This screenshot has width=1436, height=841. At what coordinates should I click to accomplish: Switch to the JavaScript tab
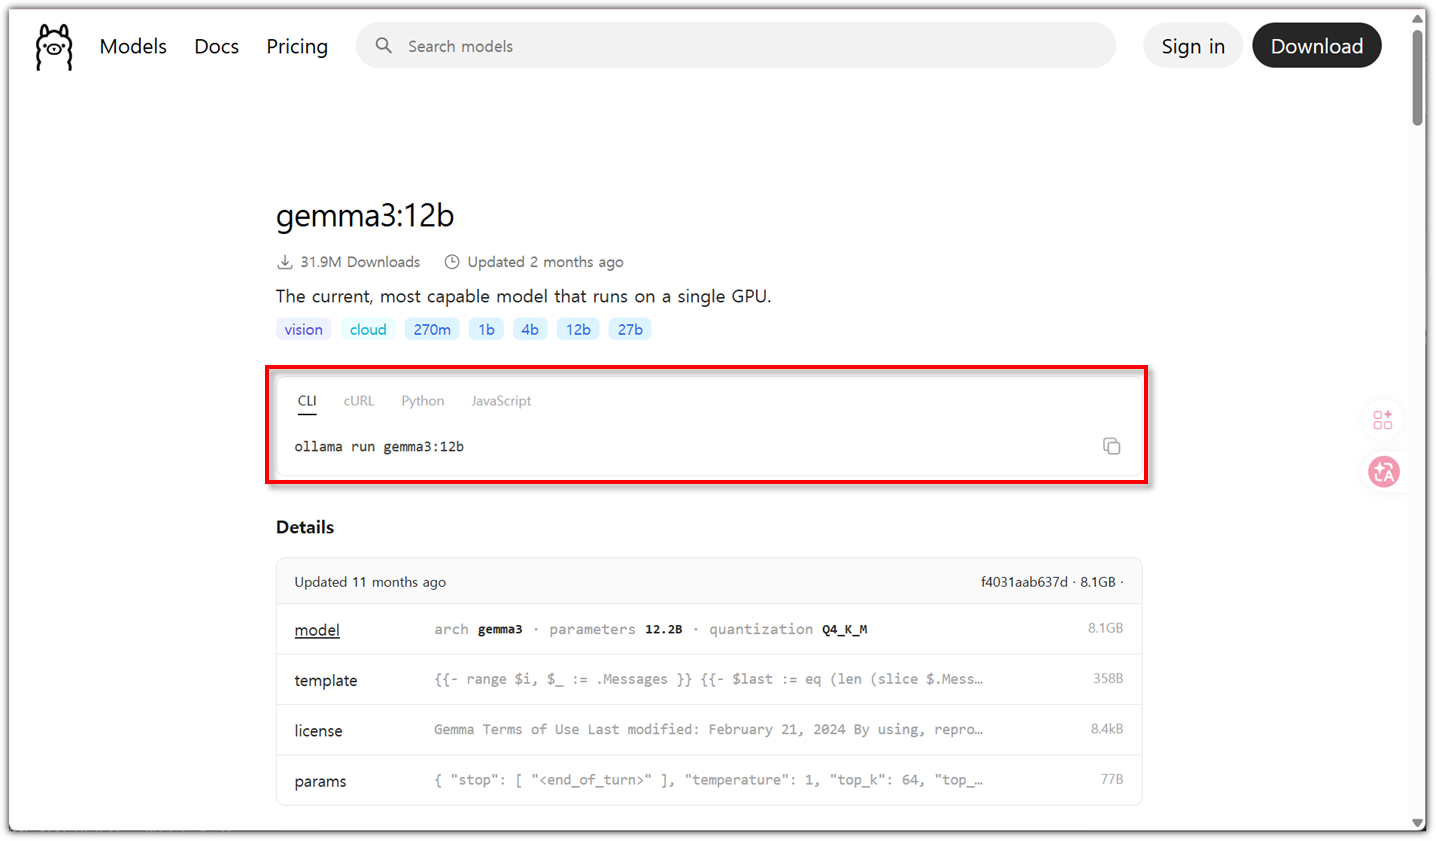click(501, 401)
